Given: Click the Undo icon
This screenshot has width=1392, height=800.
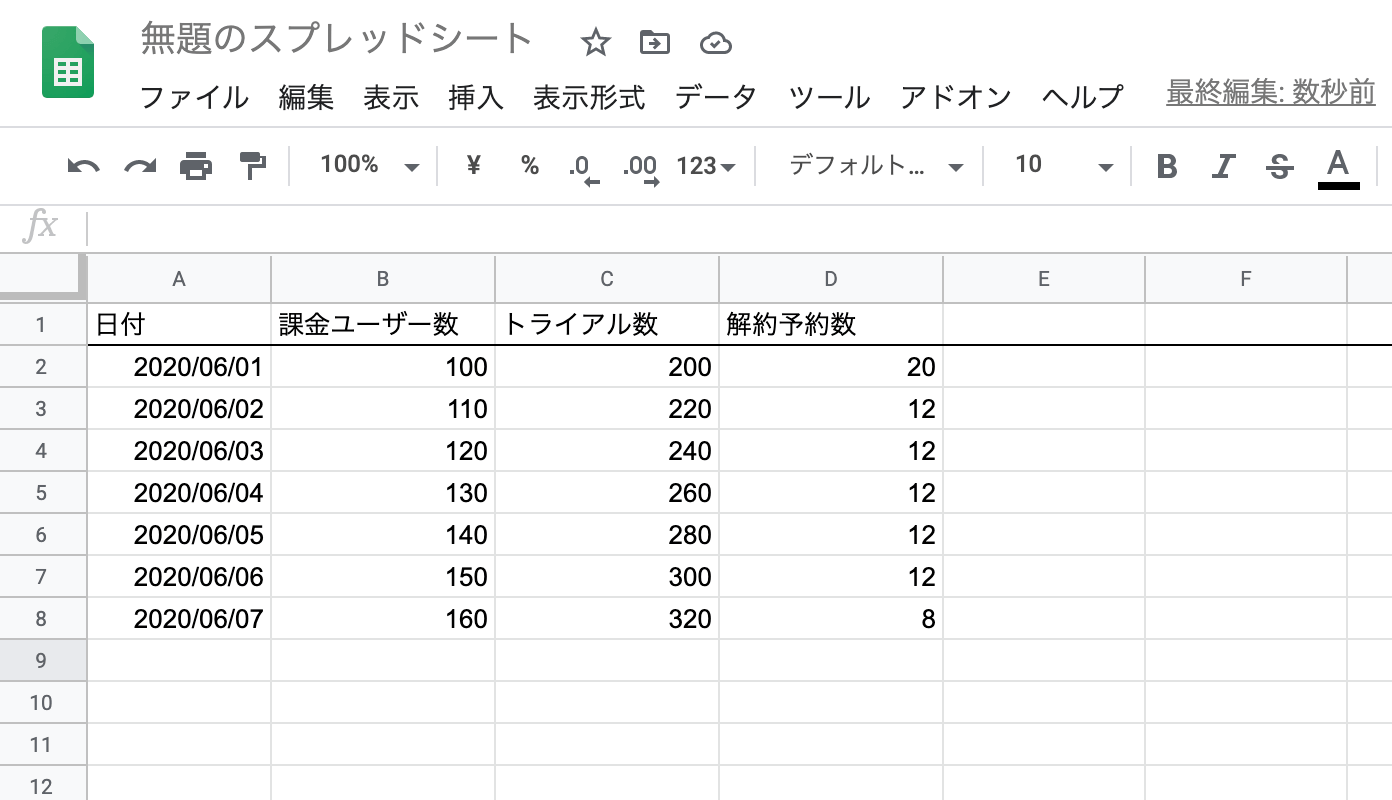Looking at the screenshot, I should (84, 166).
